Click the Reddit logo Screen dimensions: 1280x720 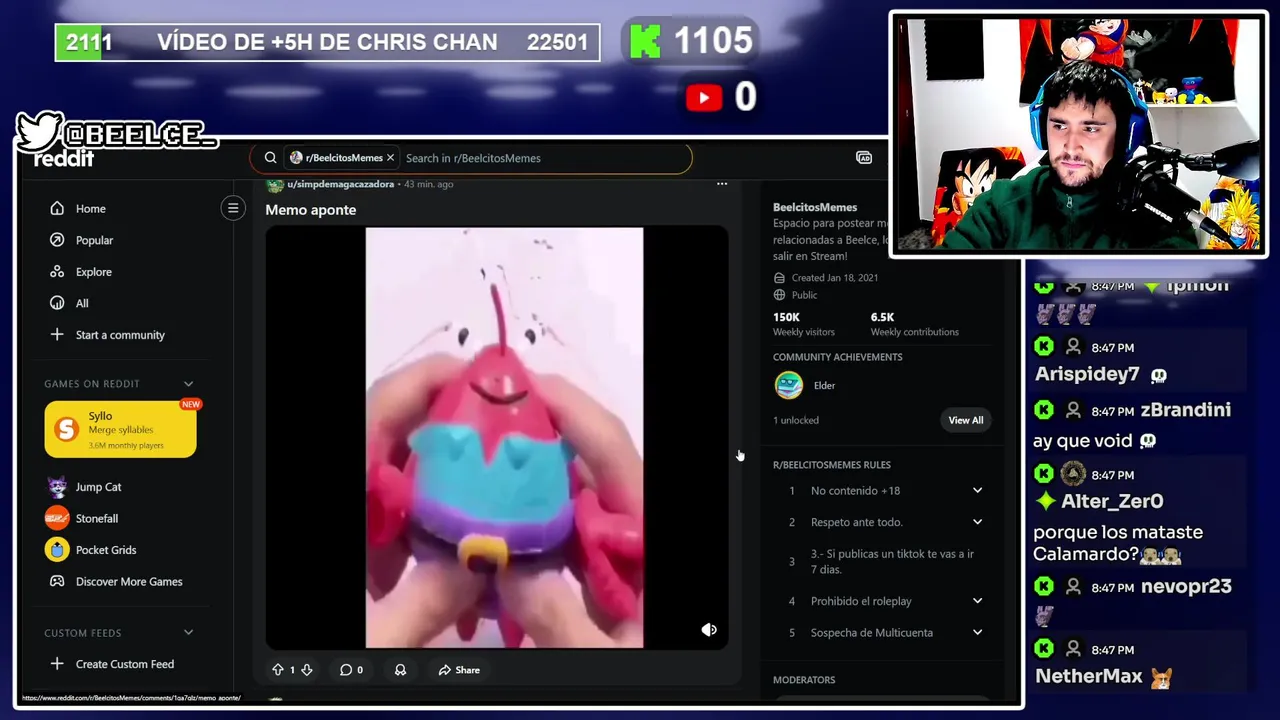64,158
